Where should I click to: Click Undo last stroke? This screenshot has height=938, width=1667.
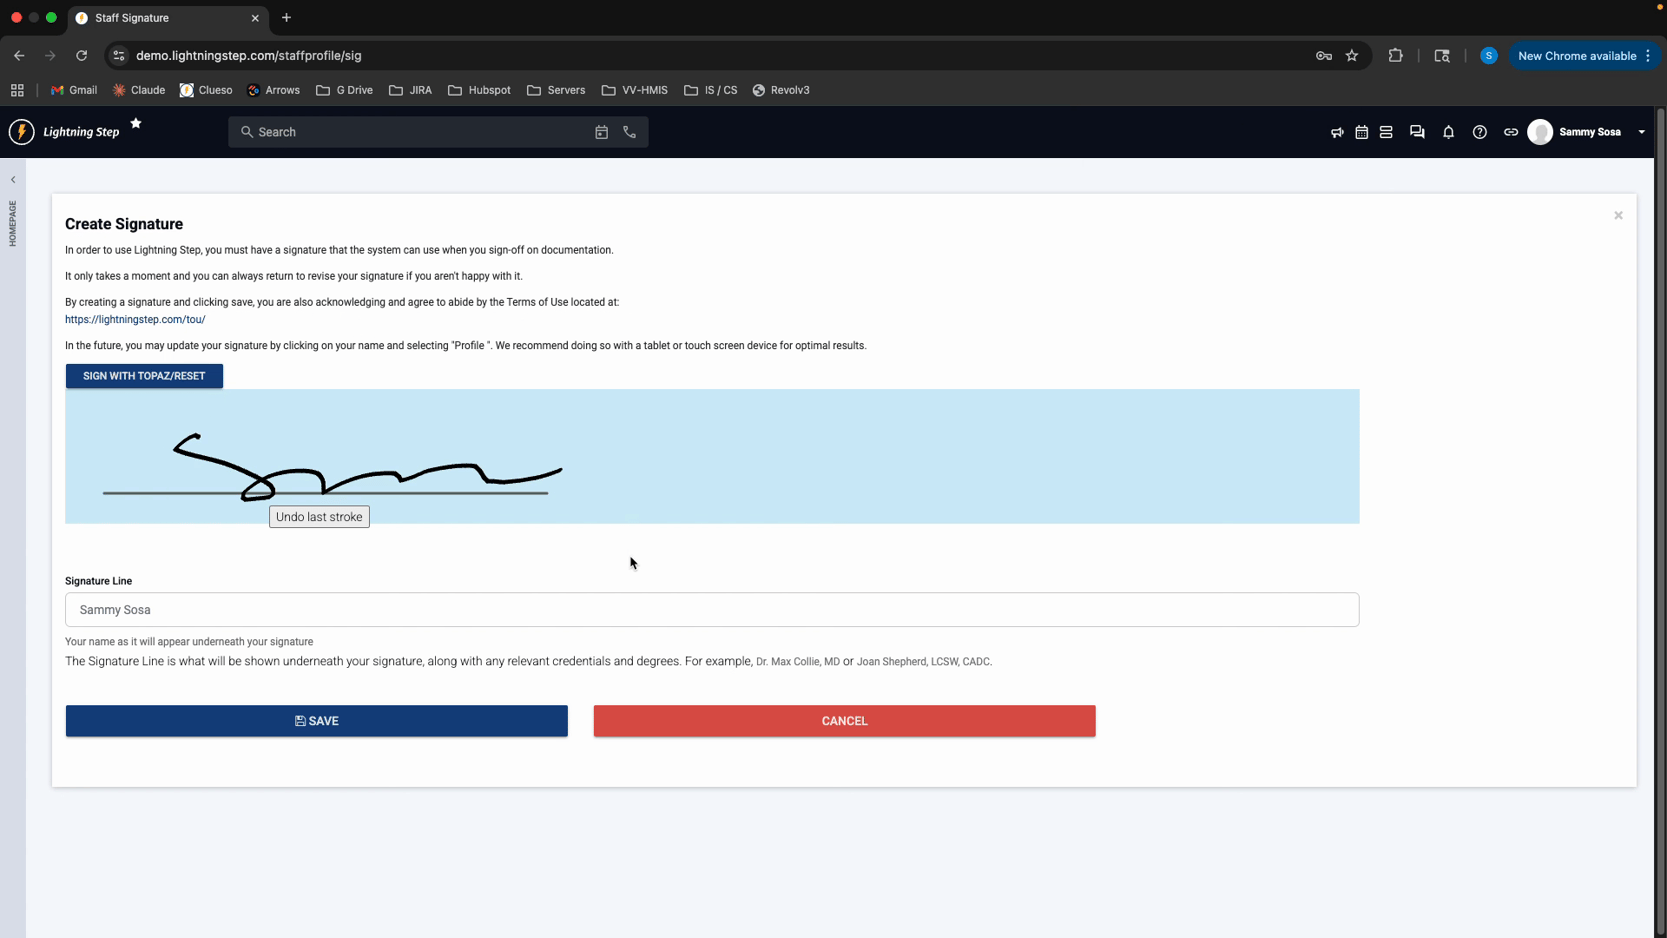319,517
